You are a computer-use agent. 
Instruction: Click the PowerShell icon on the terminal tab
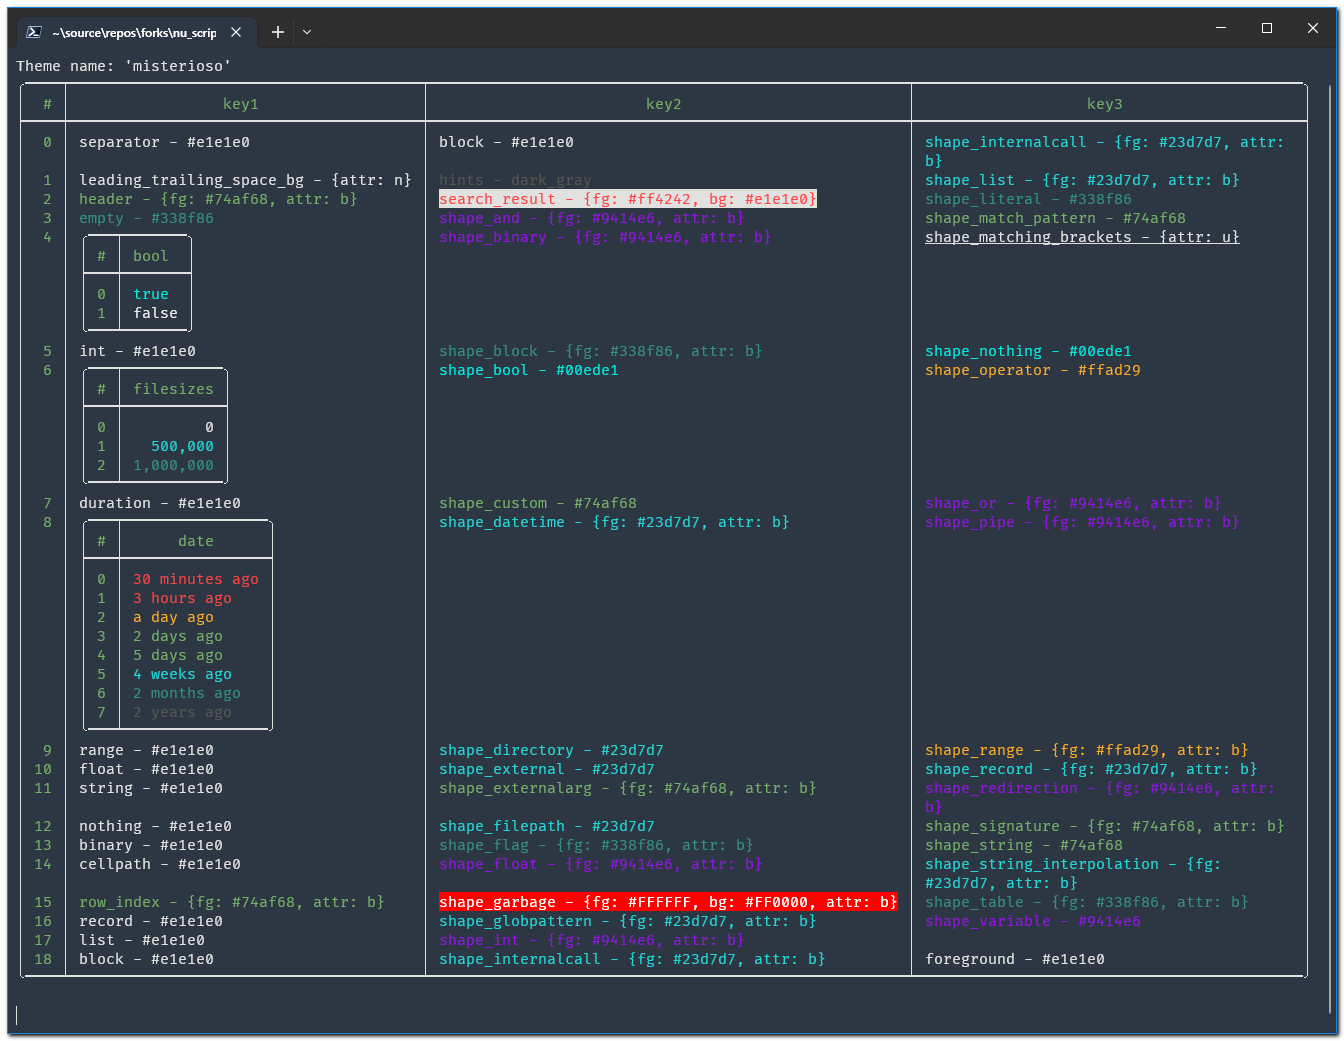coord(33,32)
